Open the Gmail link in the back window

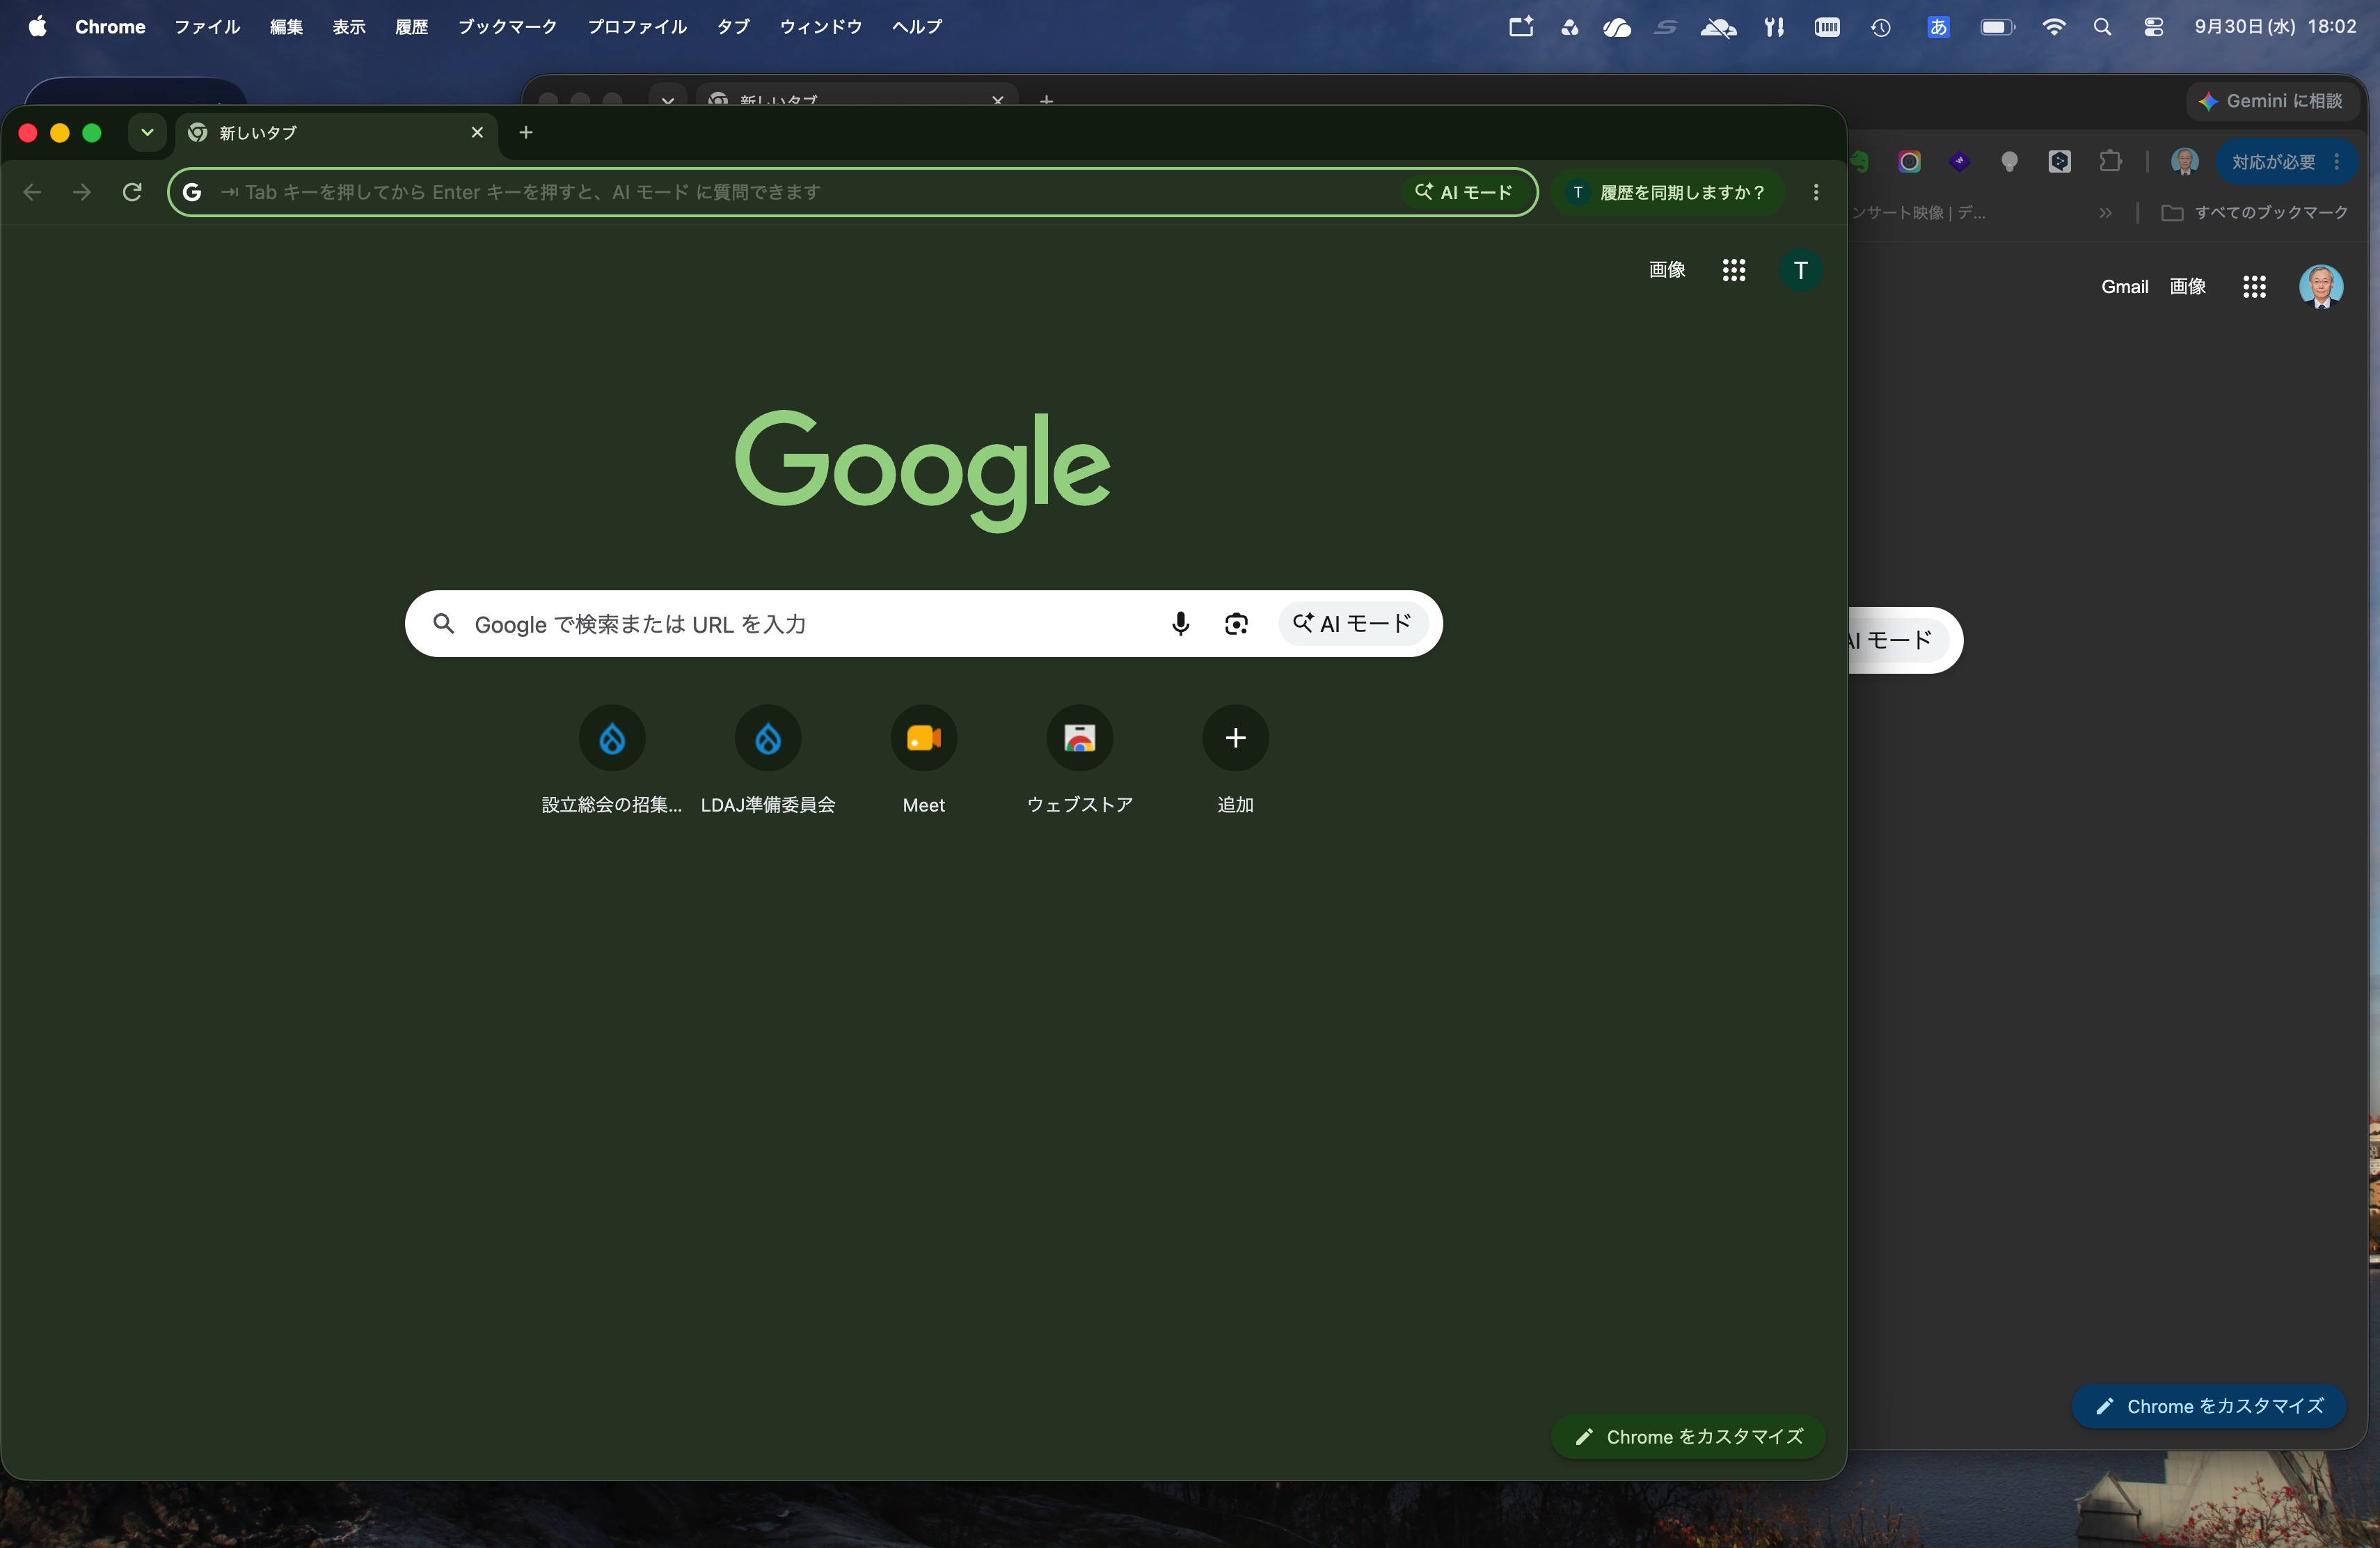[2124, 287]
